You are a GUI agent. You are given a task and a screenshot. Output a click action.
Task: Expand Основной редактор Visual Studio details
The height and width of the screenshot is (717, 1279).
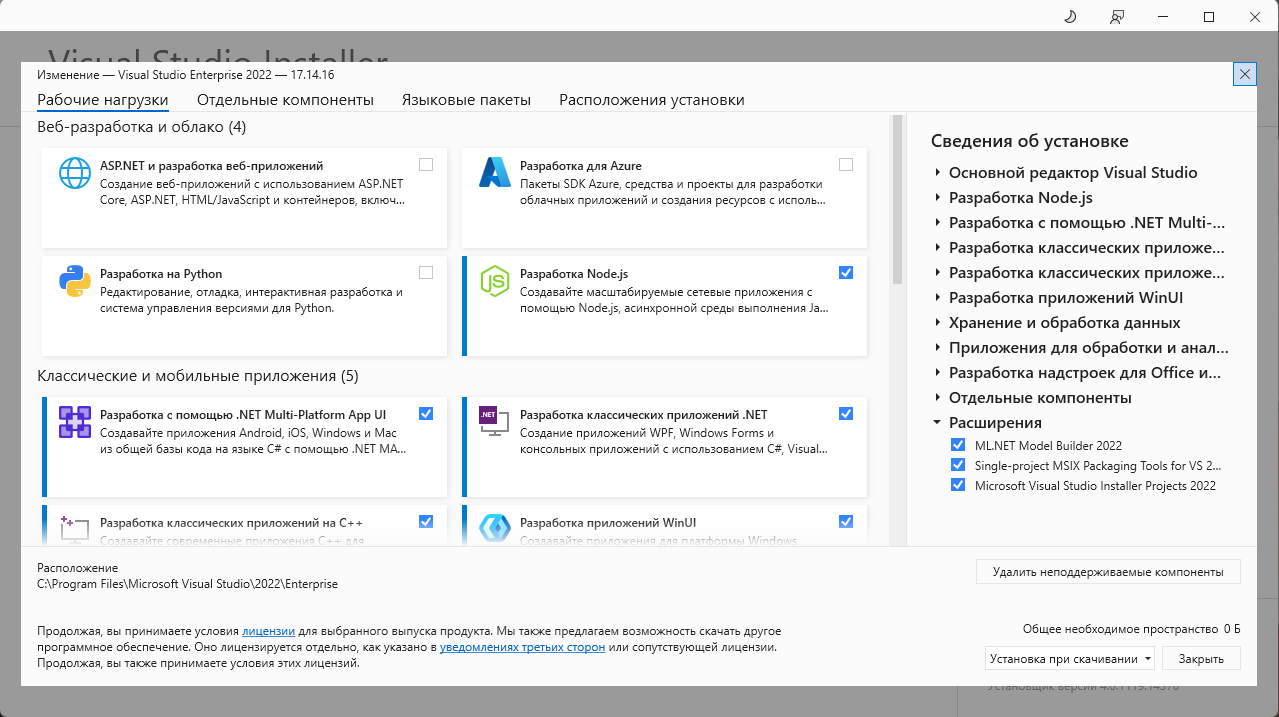937,173
